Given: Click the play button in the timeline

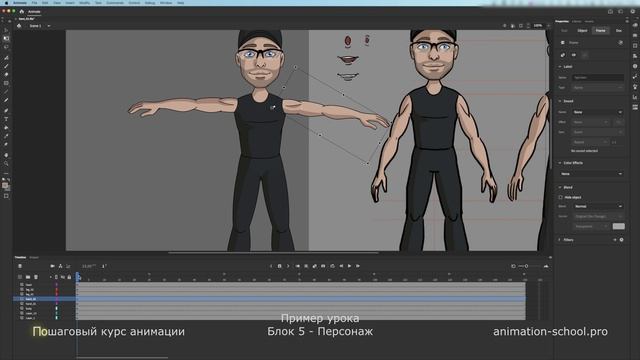Looking at the screenshot, I should tap(349, 266).
